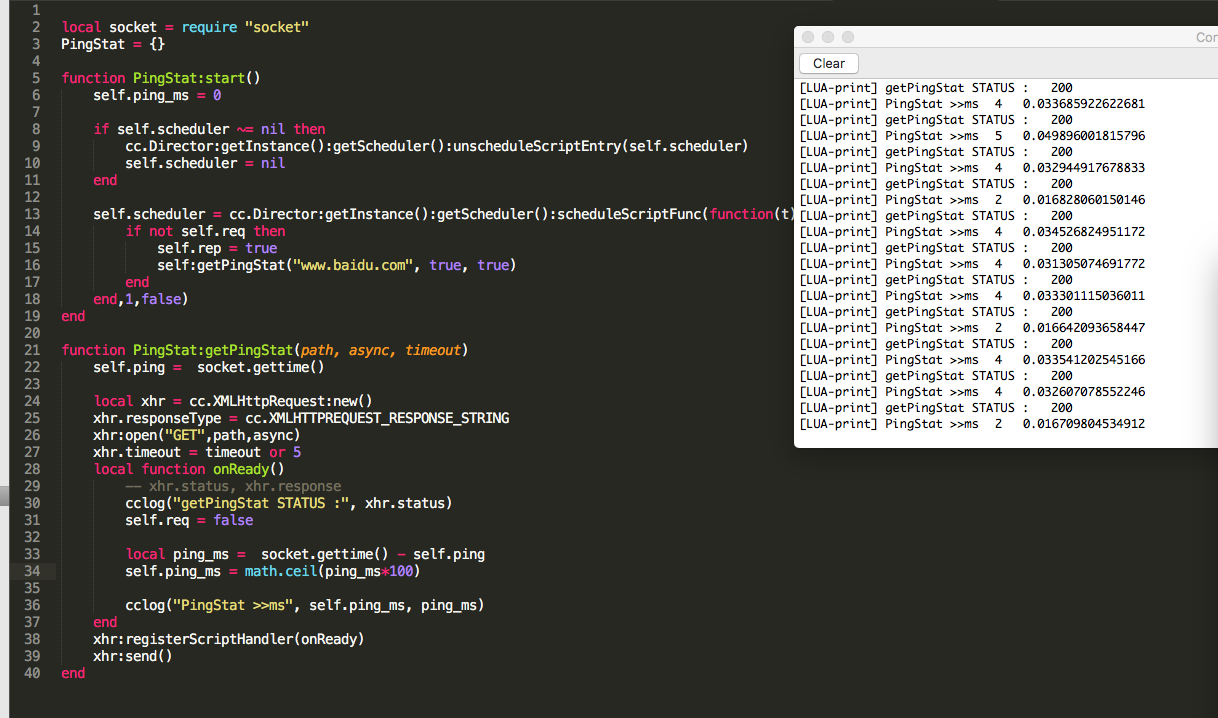The image size is (1218, 718).
Task: Click 'local ping_ms = socket.gettime() - self.ping'
Action: pos(305,554)
